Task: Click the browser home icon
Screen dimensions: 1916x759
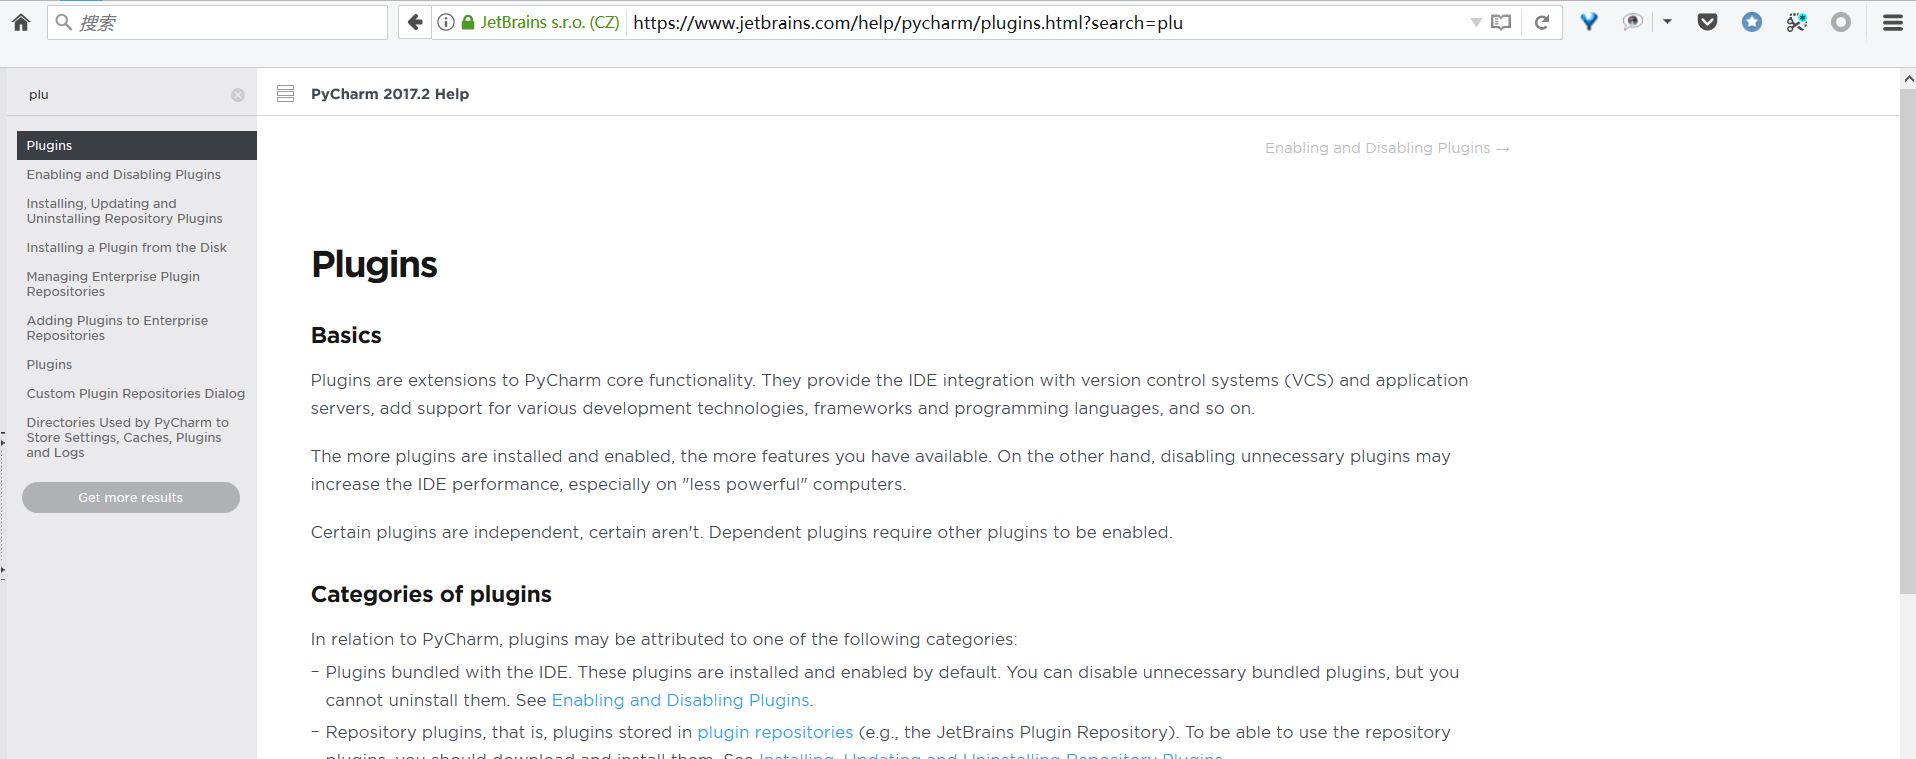Action: tap(21, 22)
